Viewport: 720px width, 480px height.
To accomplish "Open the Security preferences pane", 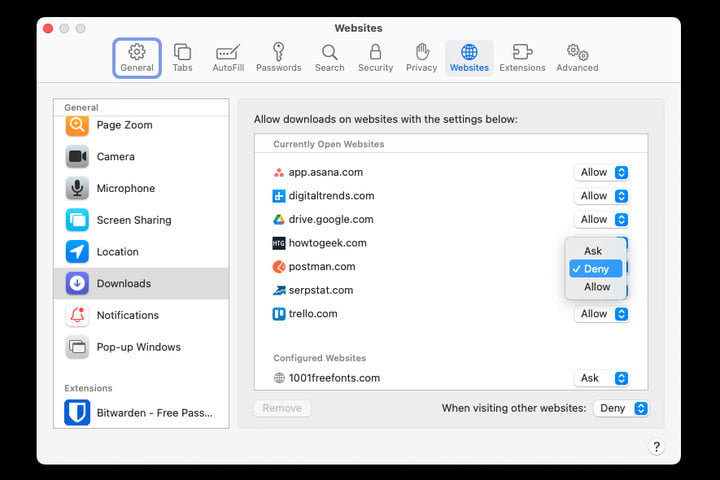I will click(x=376, y=58).
